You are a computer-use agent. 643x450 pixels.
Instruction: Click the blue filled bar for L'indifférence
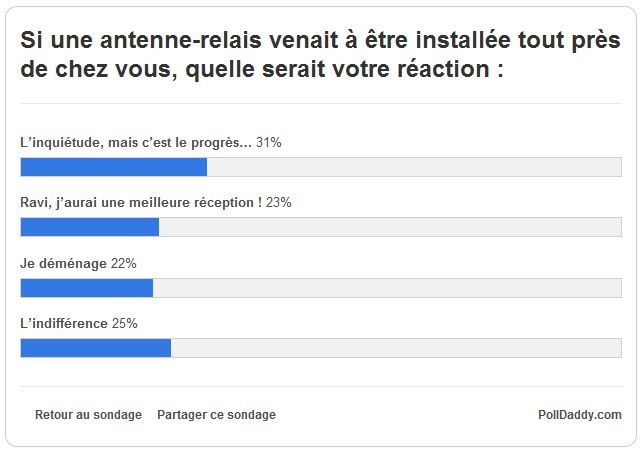click(x=95, y=348)
